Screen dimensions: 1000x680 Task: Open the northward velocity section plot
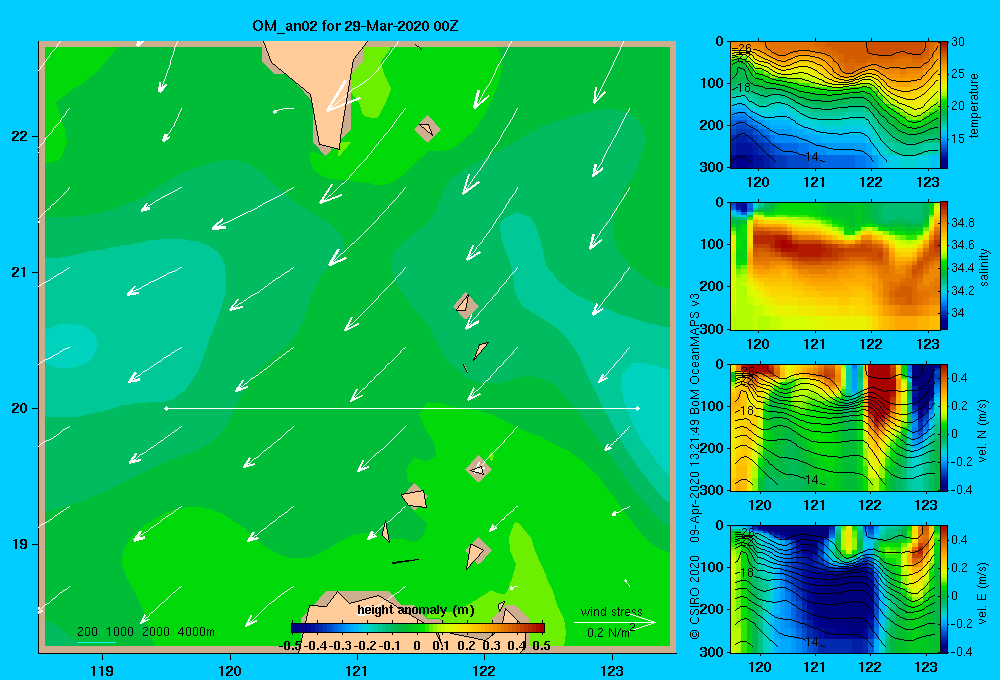[834, 428]
